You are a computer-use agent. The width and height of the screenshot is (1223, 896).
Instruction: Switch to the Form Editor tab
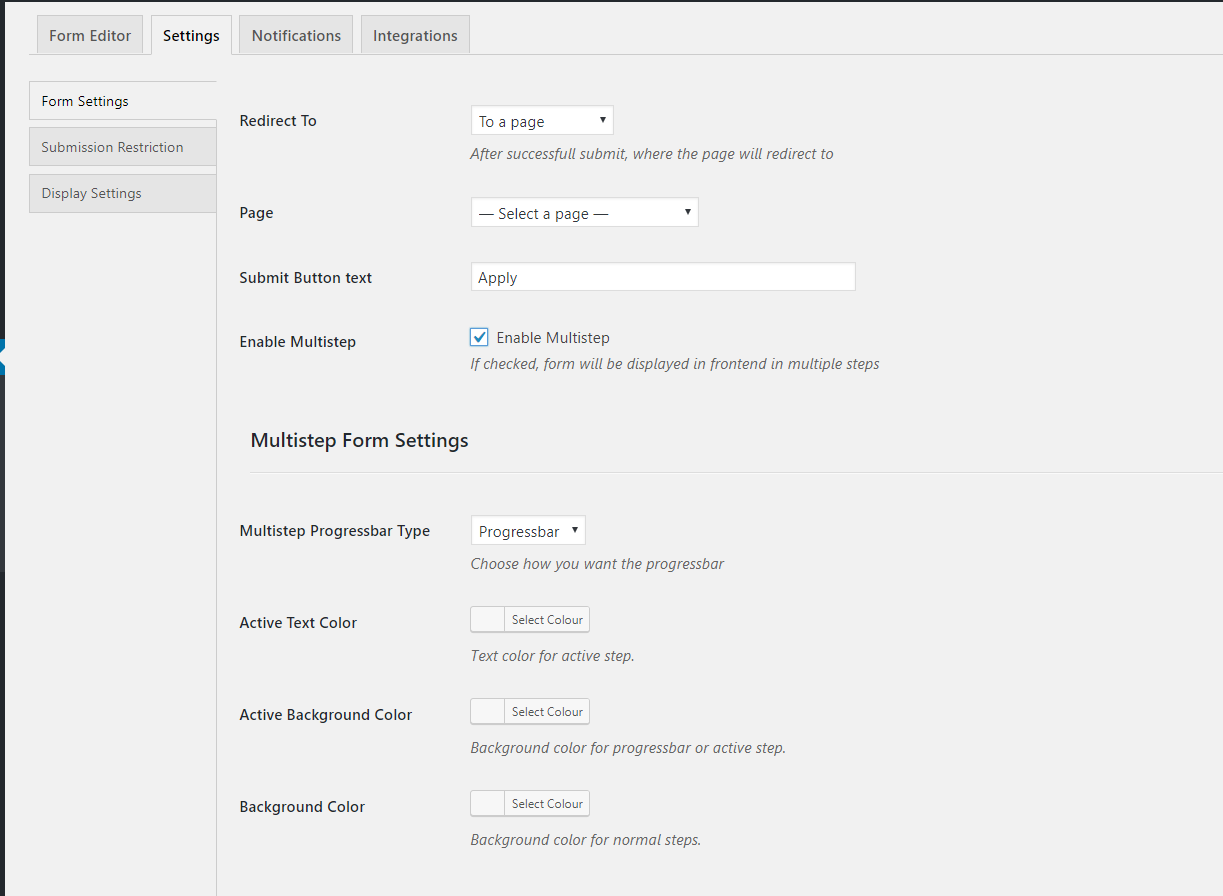coord(90,35)
